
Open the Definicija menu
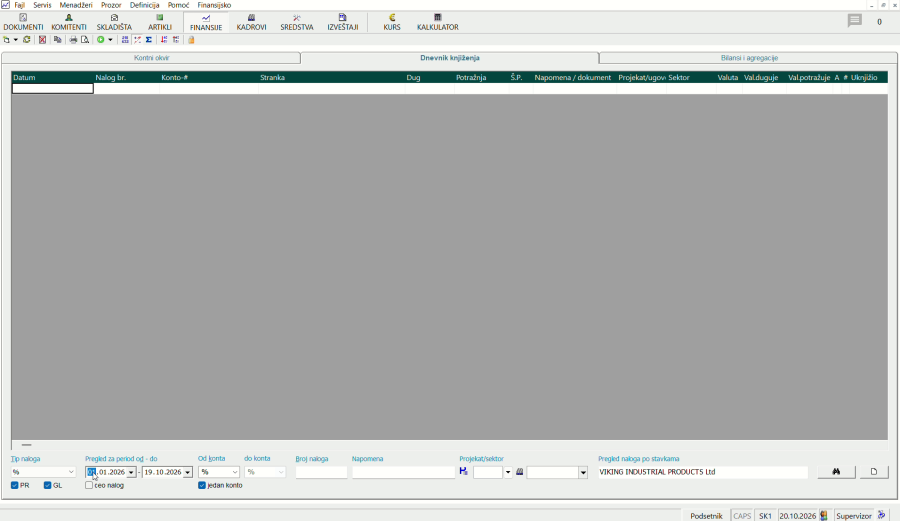(x=144, y=5)
